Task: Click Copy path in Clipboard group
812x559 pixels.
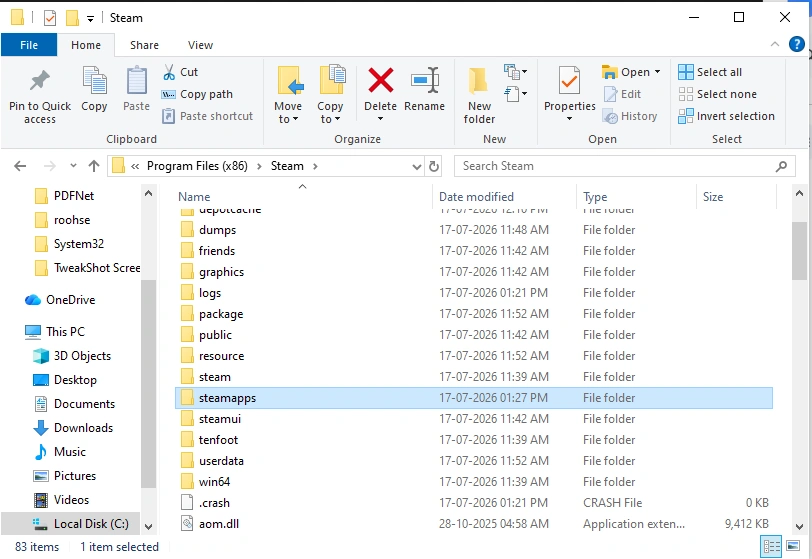Action: (x=197, y=94)
